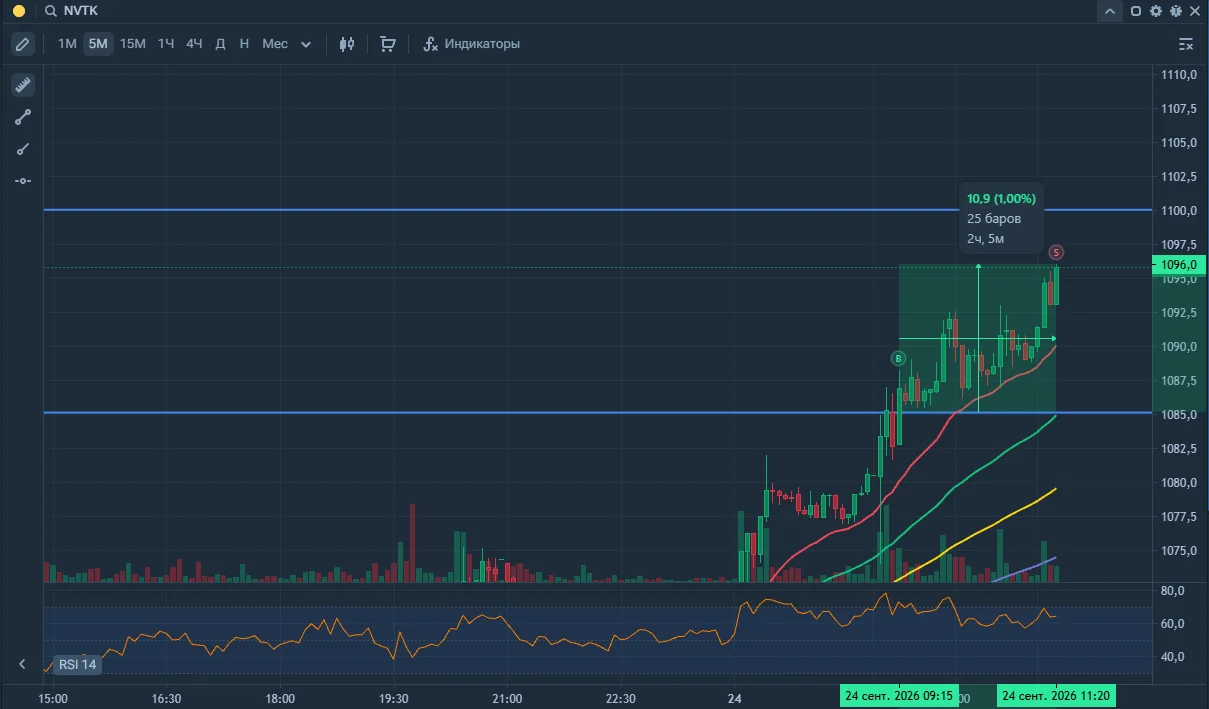1209x709 pixels.
Task: Collapse the RSI panel with left arrow
Action: (x=22, y=663)
